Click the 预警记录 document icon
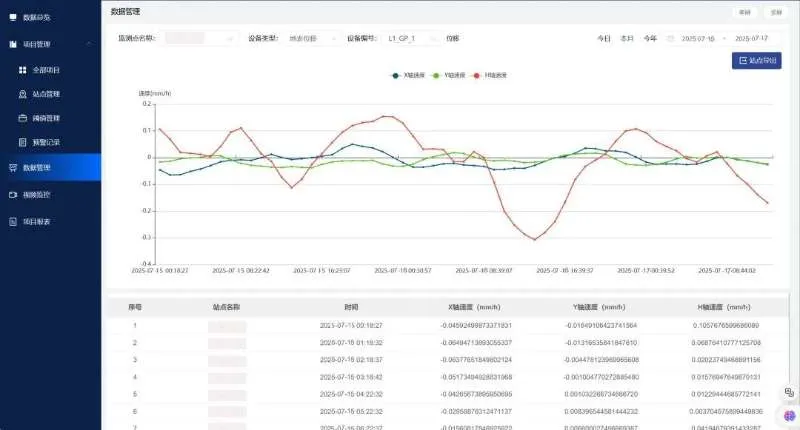The width and height of the screenshot is (800, 430). pos(22,142)
